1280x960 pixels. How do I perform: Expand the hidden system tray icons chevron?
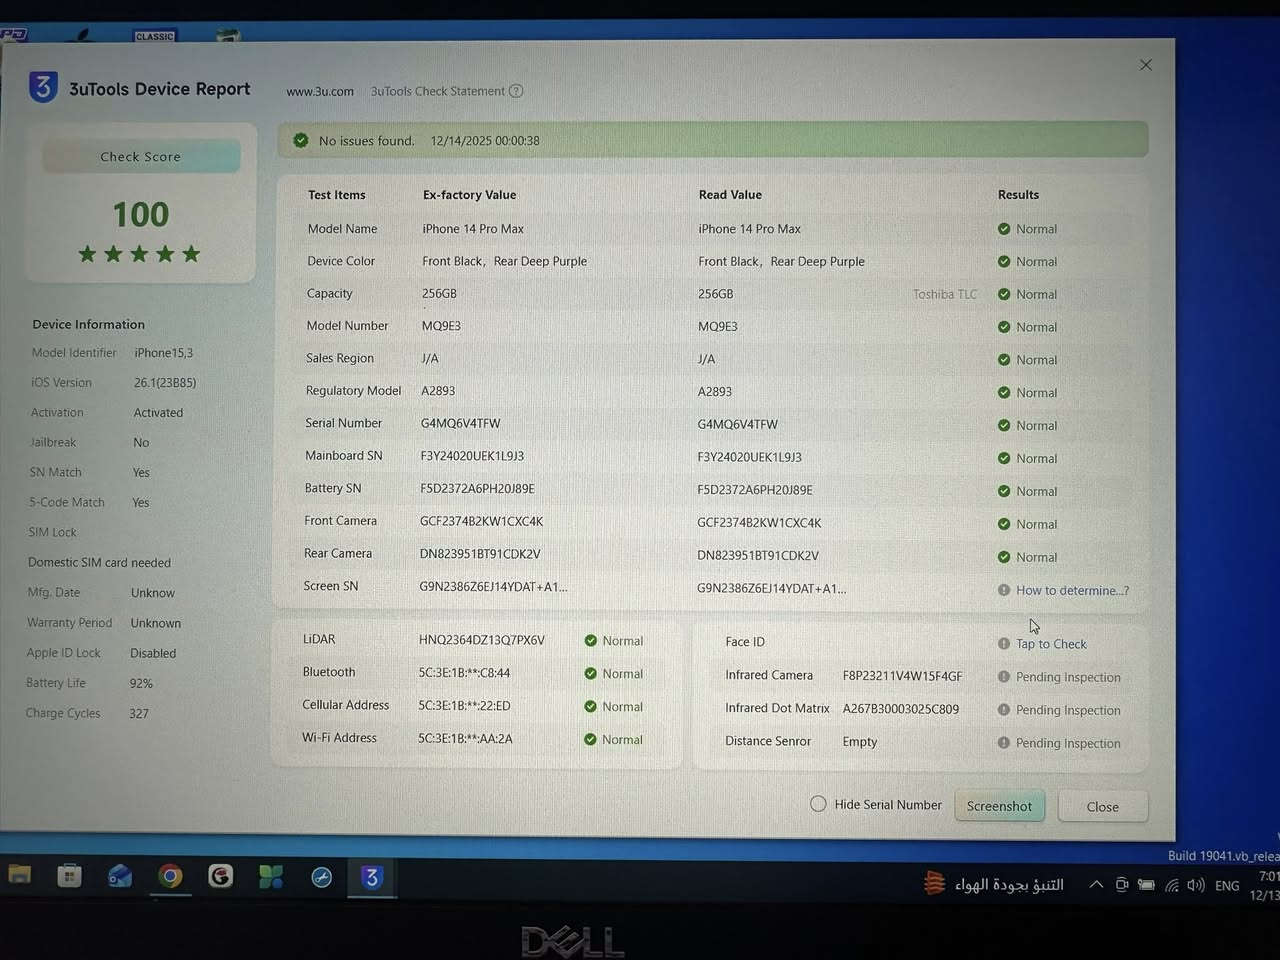1096,885
